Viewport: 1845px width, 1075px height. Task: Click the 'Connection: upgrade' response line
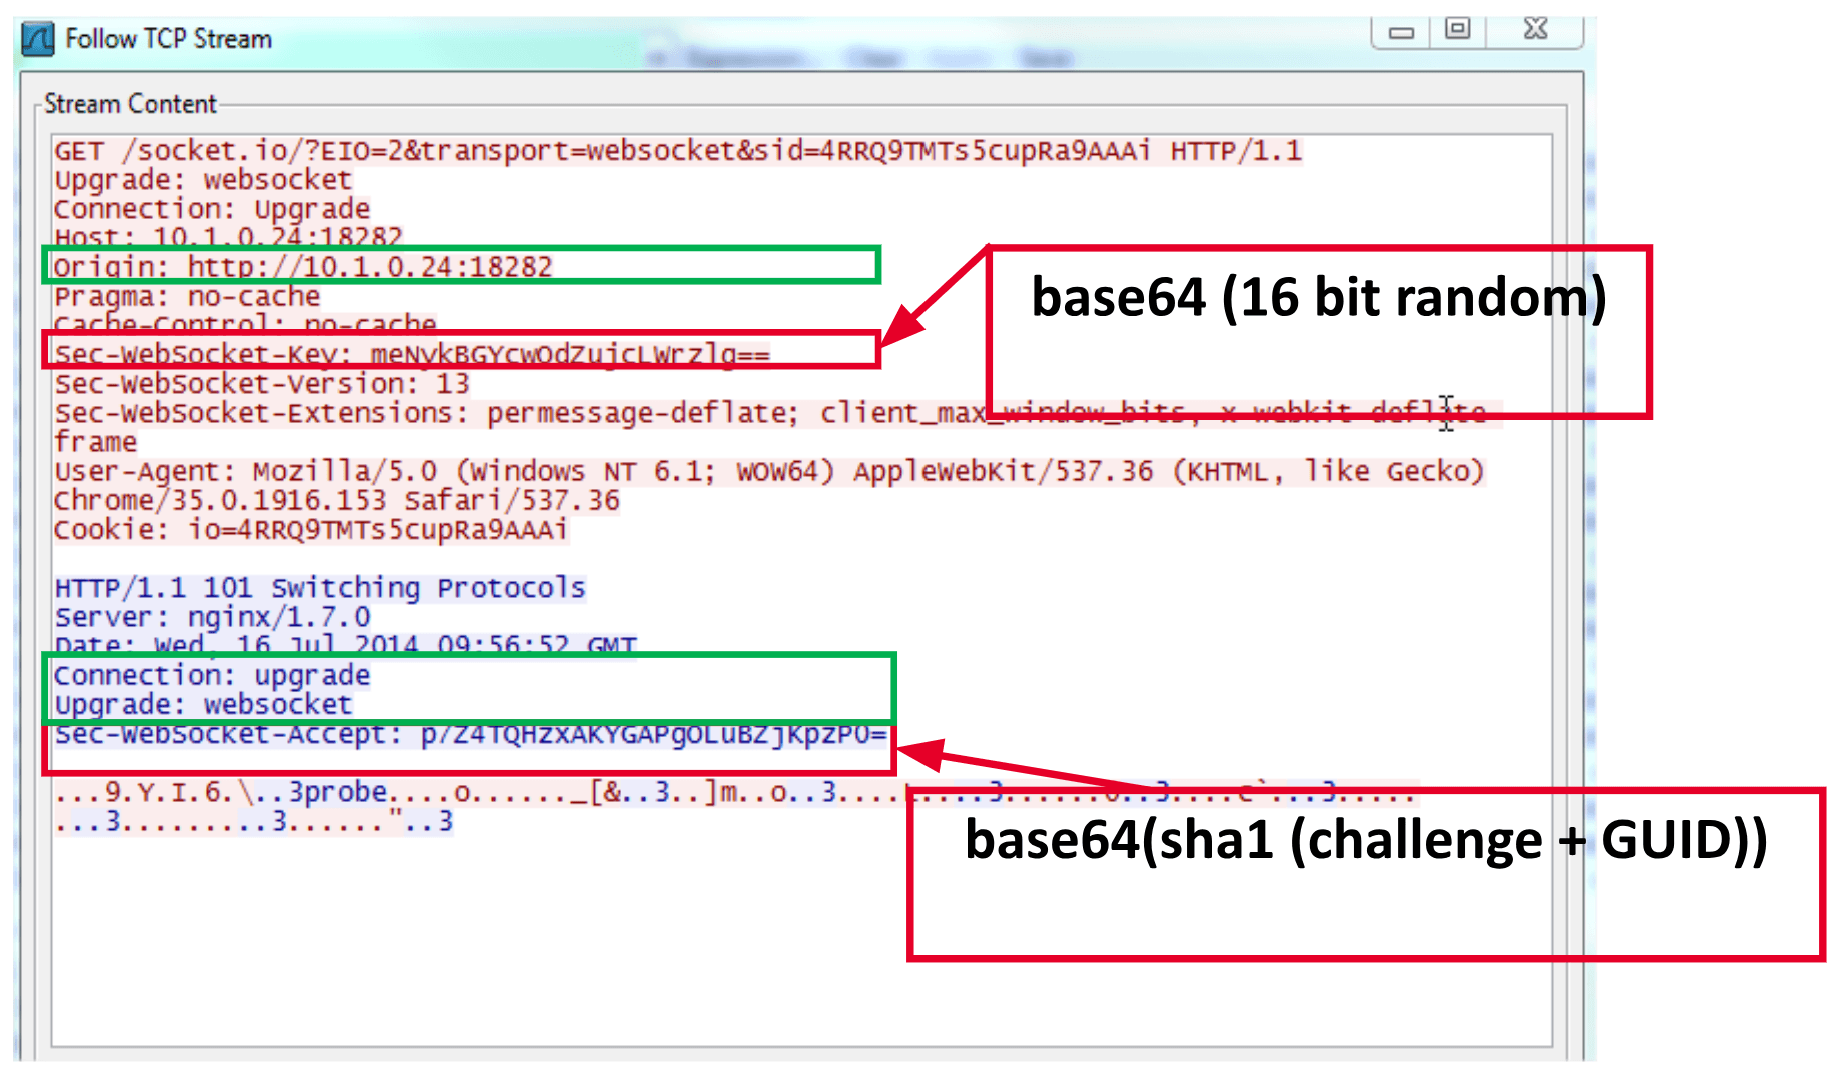point(212,676)
